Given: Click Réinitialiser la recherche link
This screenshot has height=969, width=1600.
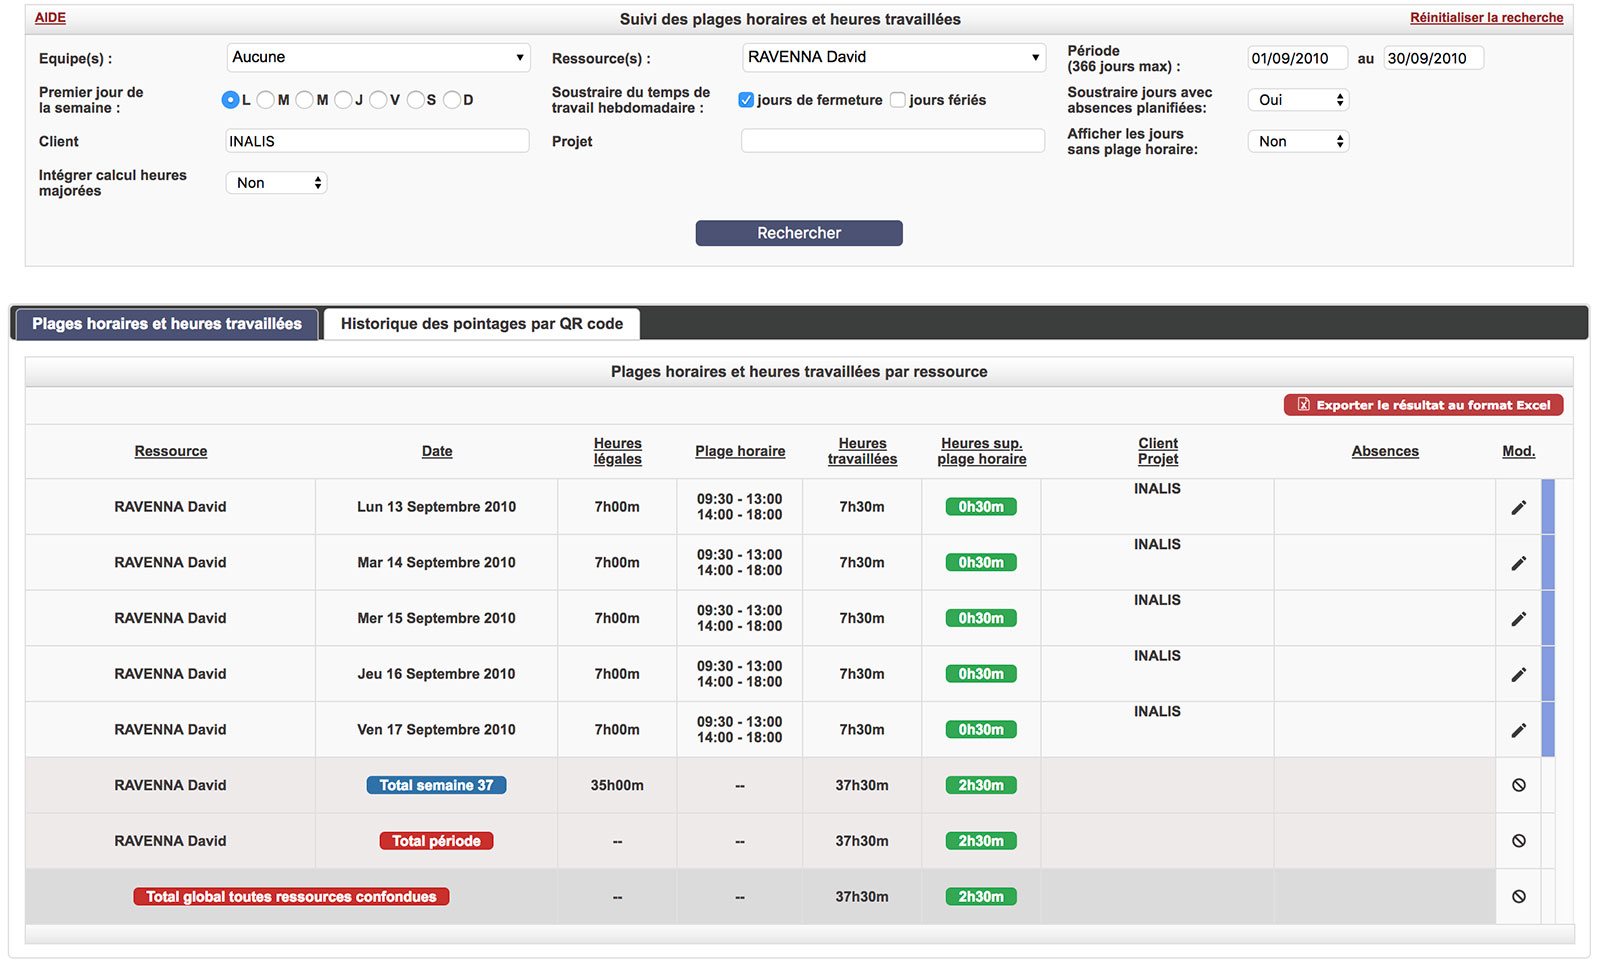Looking at the screenshot, I should [x=1486, y=18].
